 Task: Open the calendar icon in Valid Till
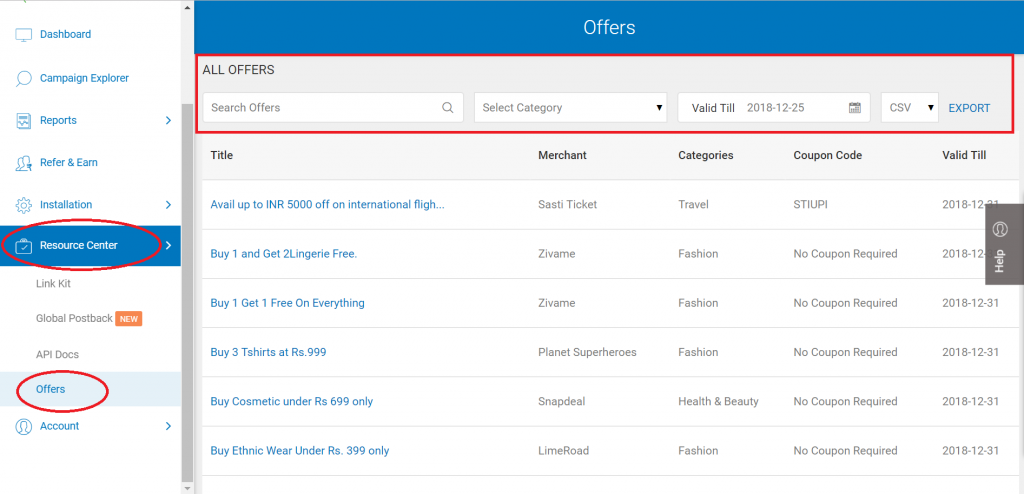[x=855, y=108]
